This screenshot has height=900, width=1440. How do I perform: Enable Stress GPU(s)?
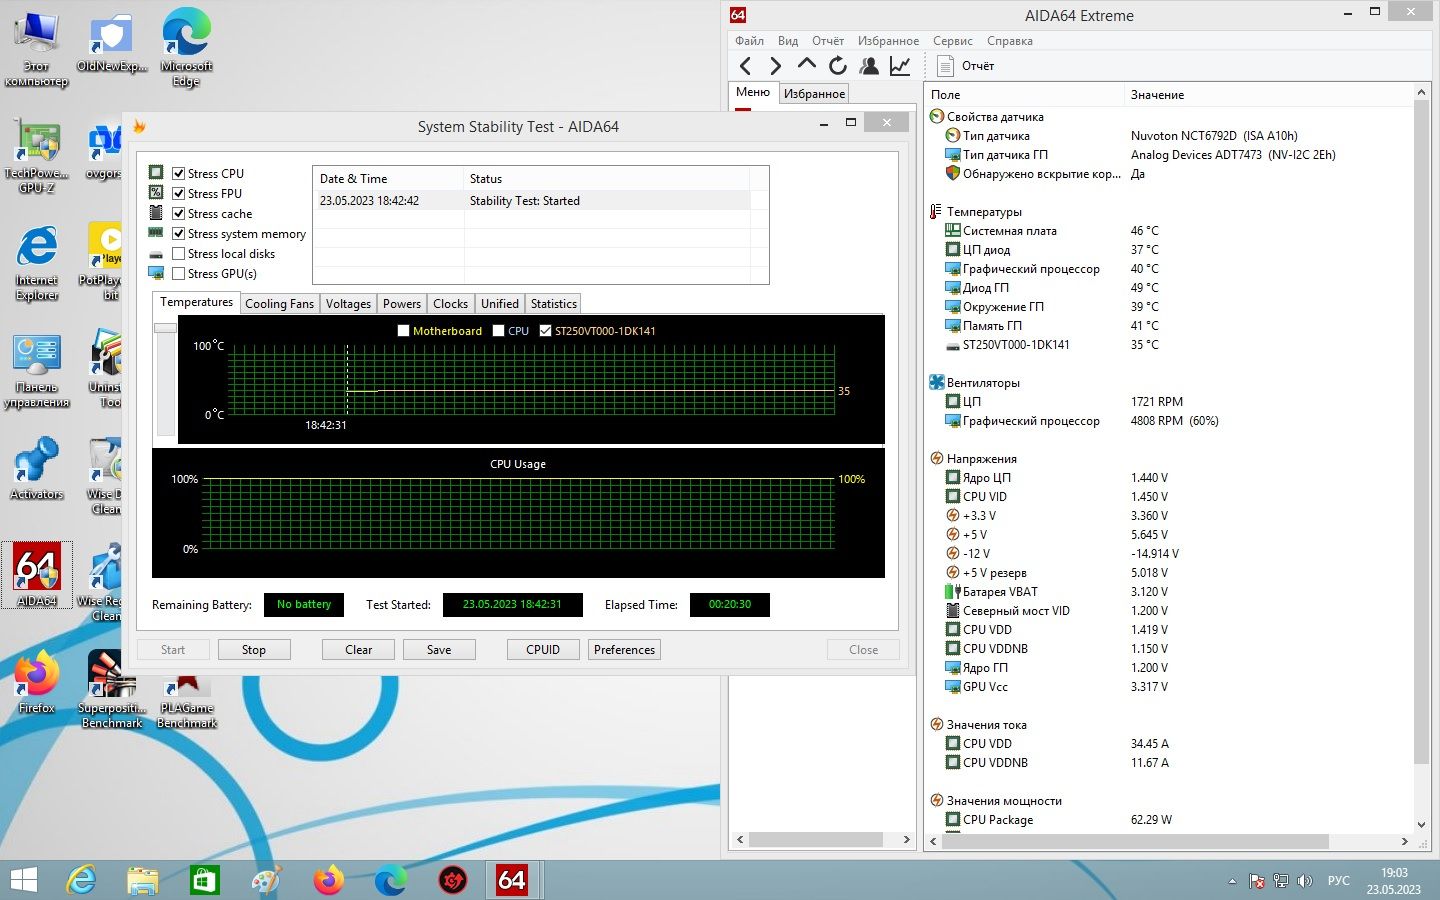pyautogui.click(x=178, y=273)
